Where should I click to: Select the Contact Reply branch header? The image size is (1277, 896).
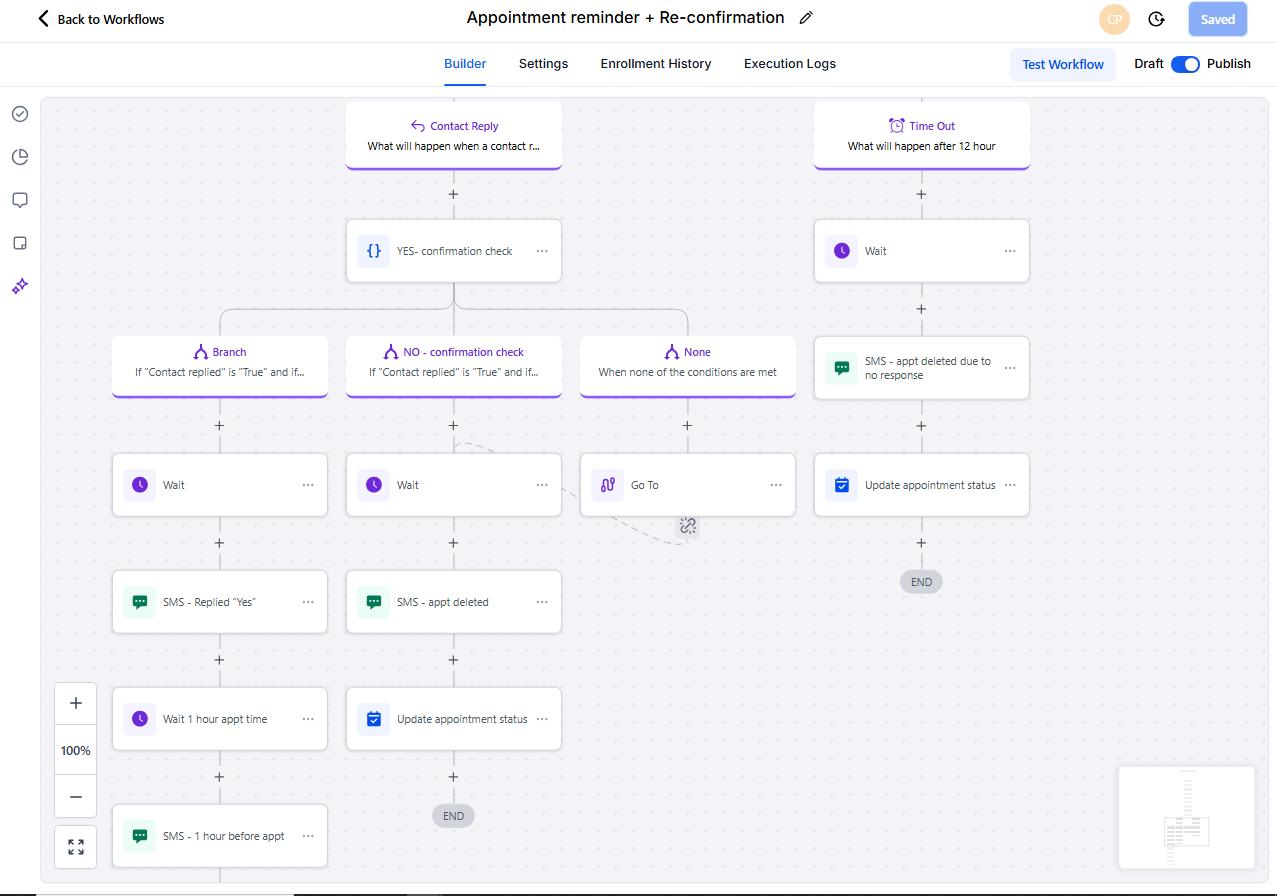pyautogui.click(x=454, y=136)
